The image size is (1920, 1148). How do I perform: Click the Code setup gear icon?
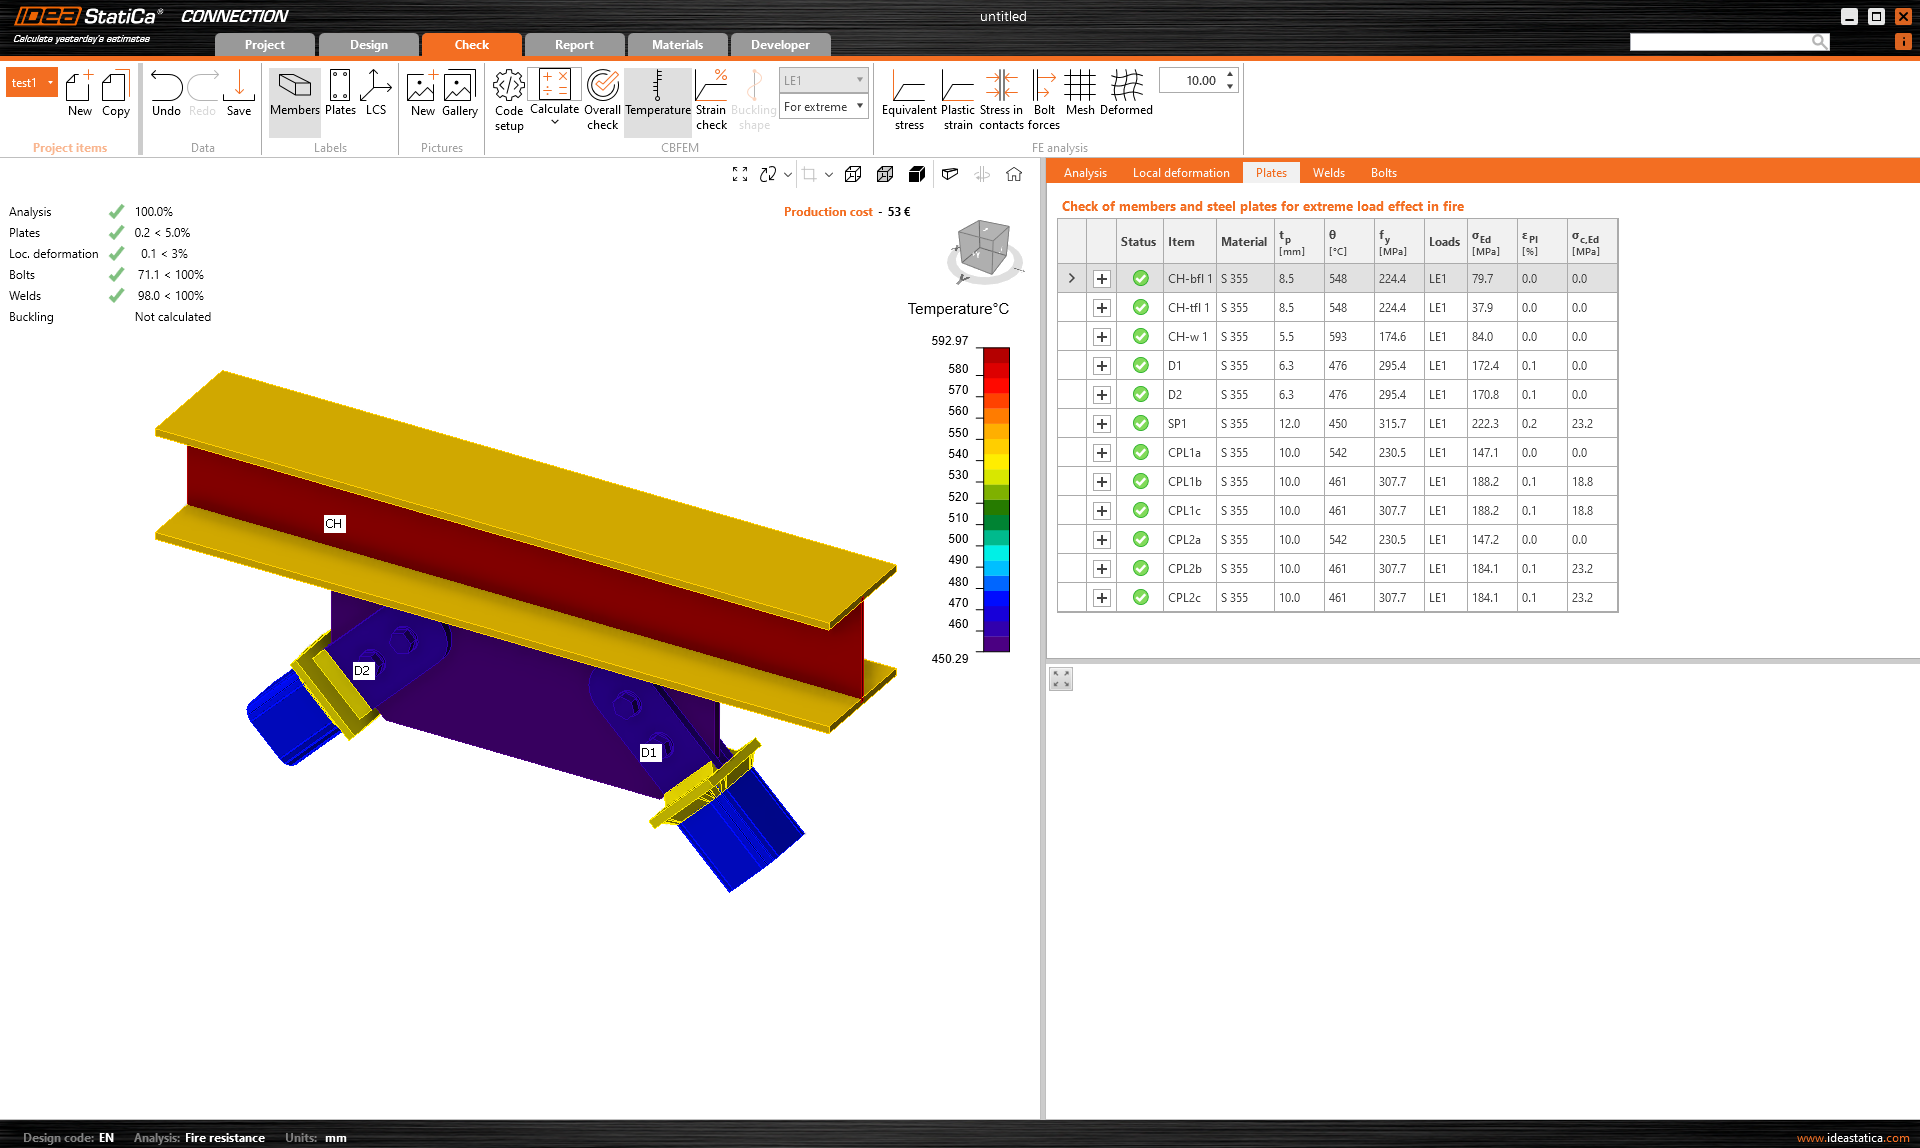pyautogui.click(x=509, y=87)
